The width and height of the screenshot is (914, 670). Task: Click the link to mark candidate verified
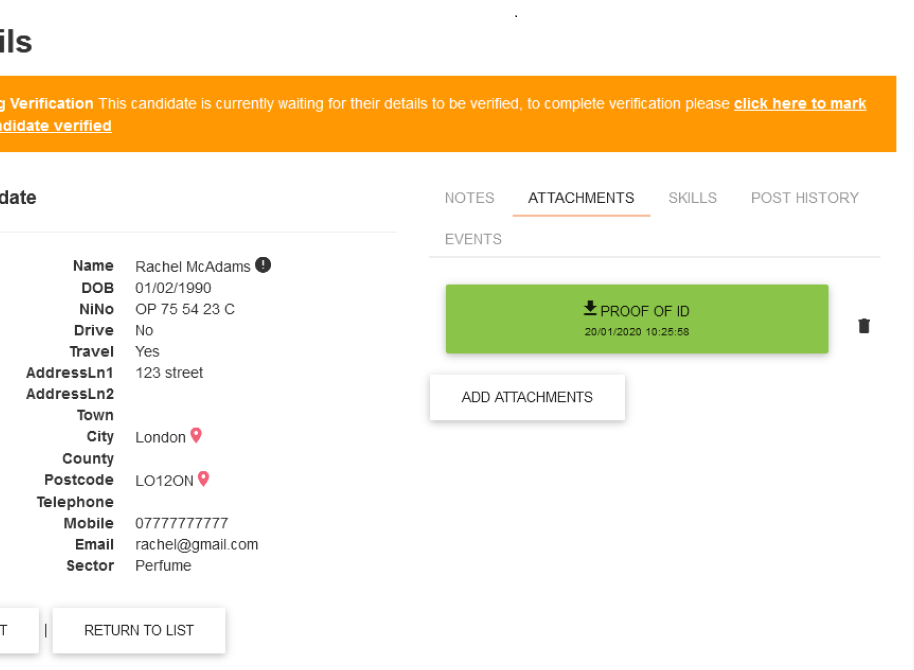(799, 104)
